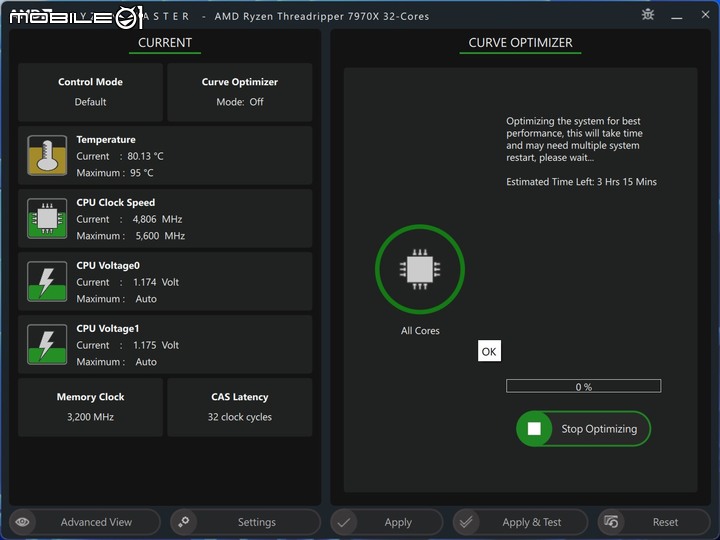Viewport: 720px width, 540px height.
Task: Click the Apply button
Action: [387, 522]
